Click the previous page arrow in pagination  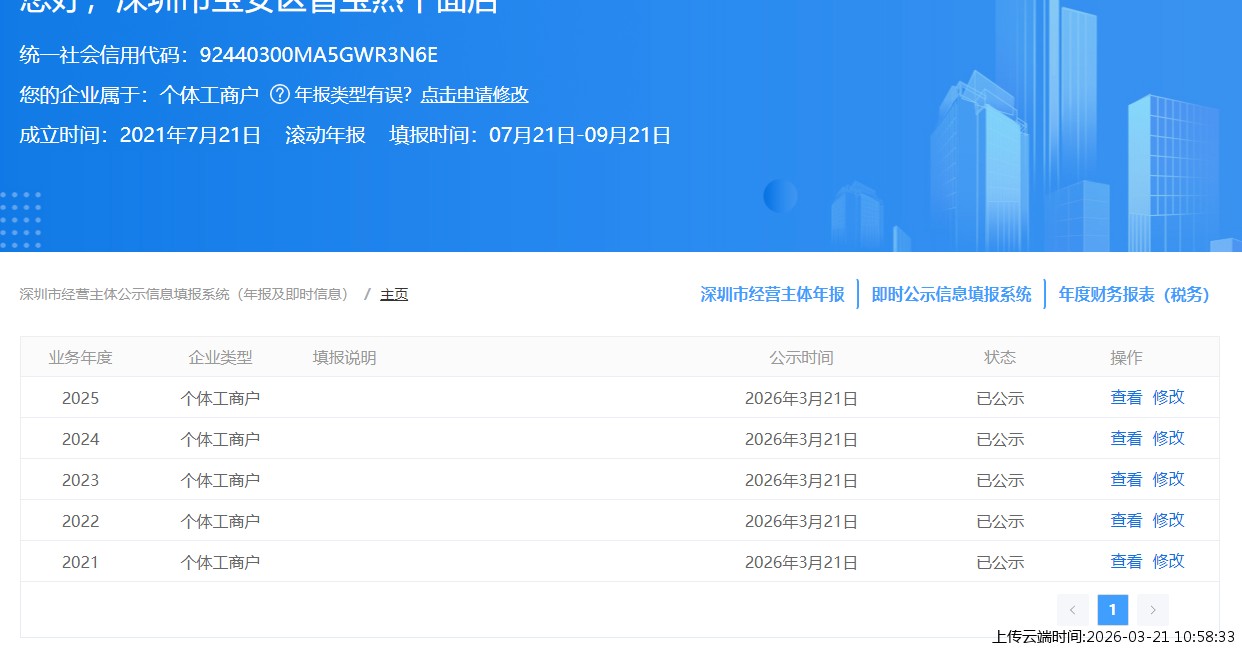tap(1073, 609)
